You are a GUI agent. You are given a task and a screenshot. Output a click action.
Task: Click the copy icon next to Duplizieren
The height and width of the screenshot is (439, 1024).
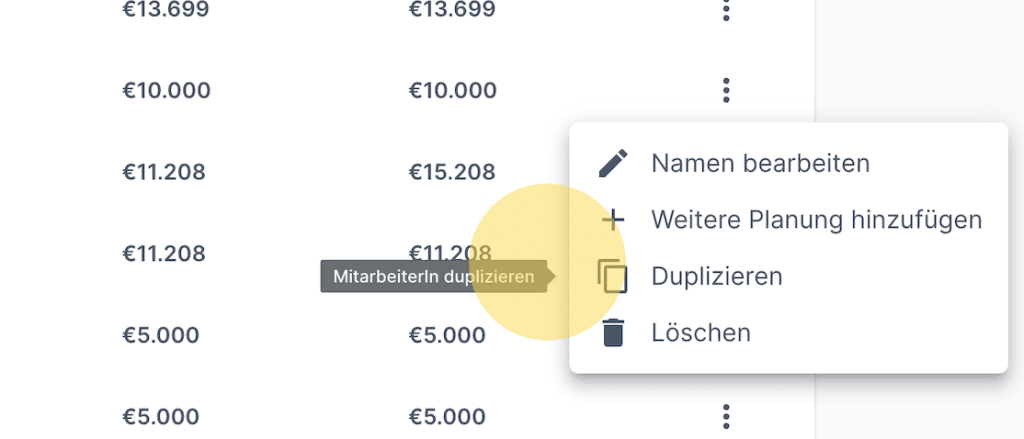612,276
